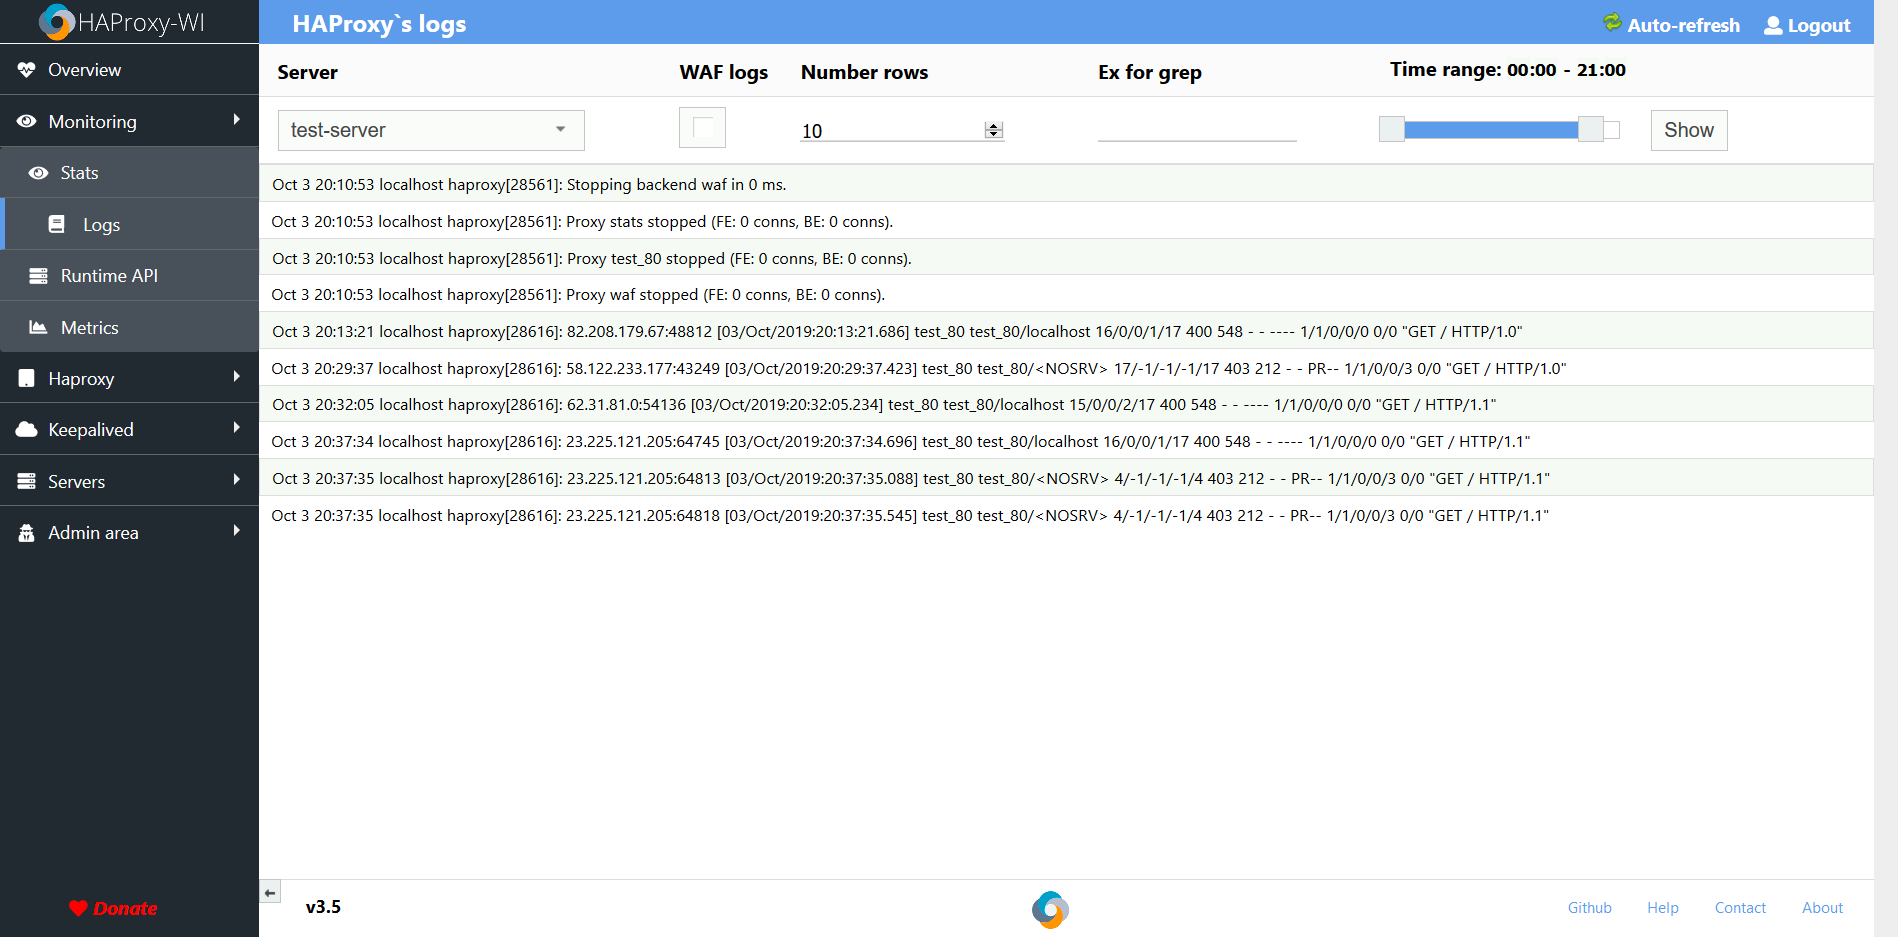Open the About footer link
The width and height of the screenshot is (1898, 937).
tap(1822, 908)
